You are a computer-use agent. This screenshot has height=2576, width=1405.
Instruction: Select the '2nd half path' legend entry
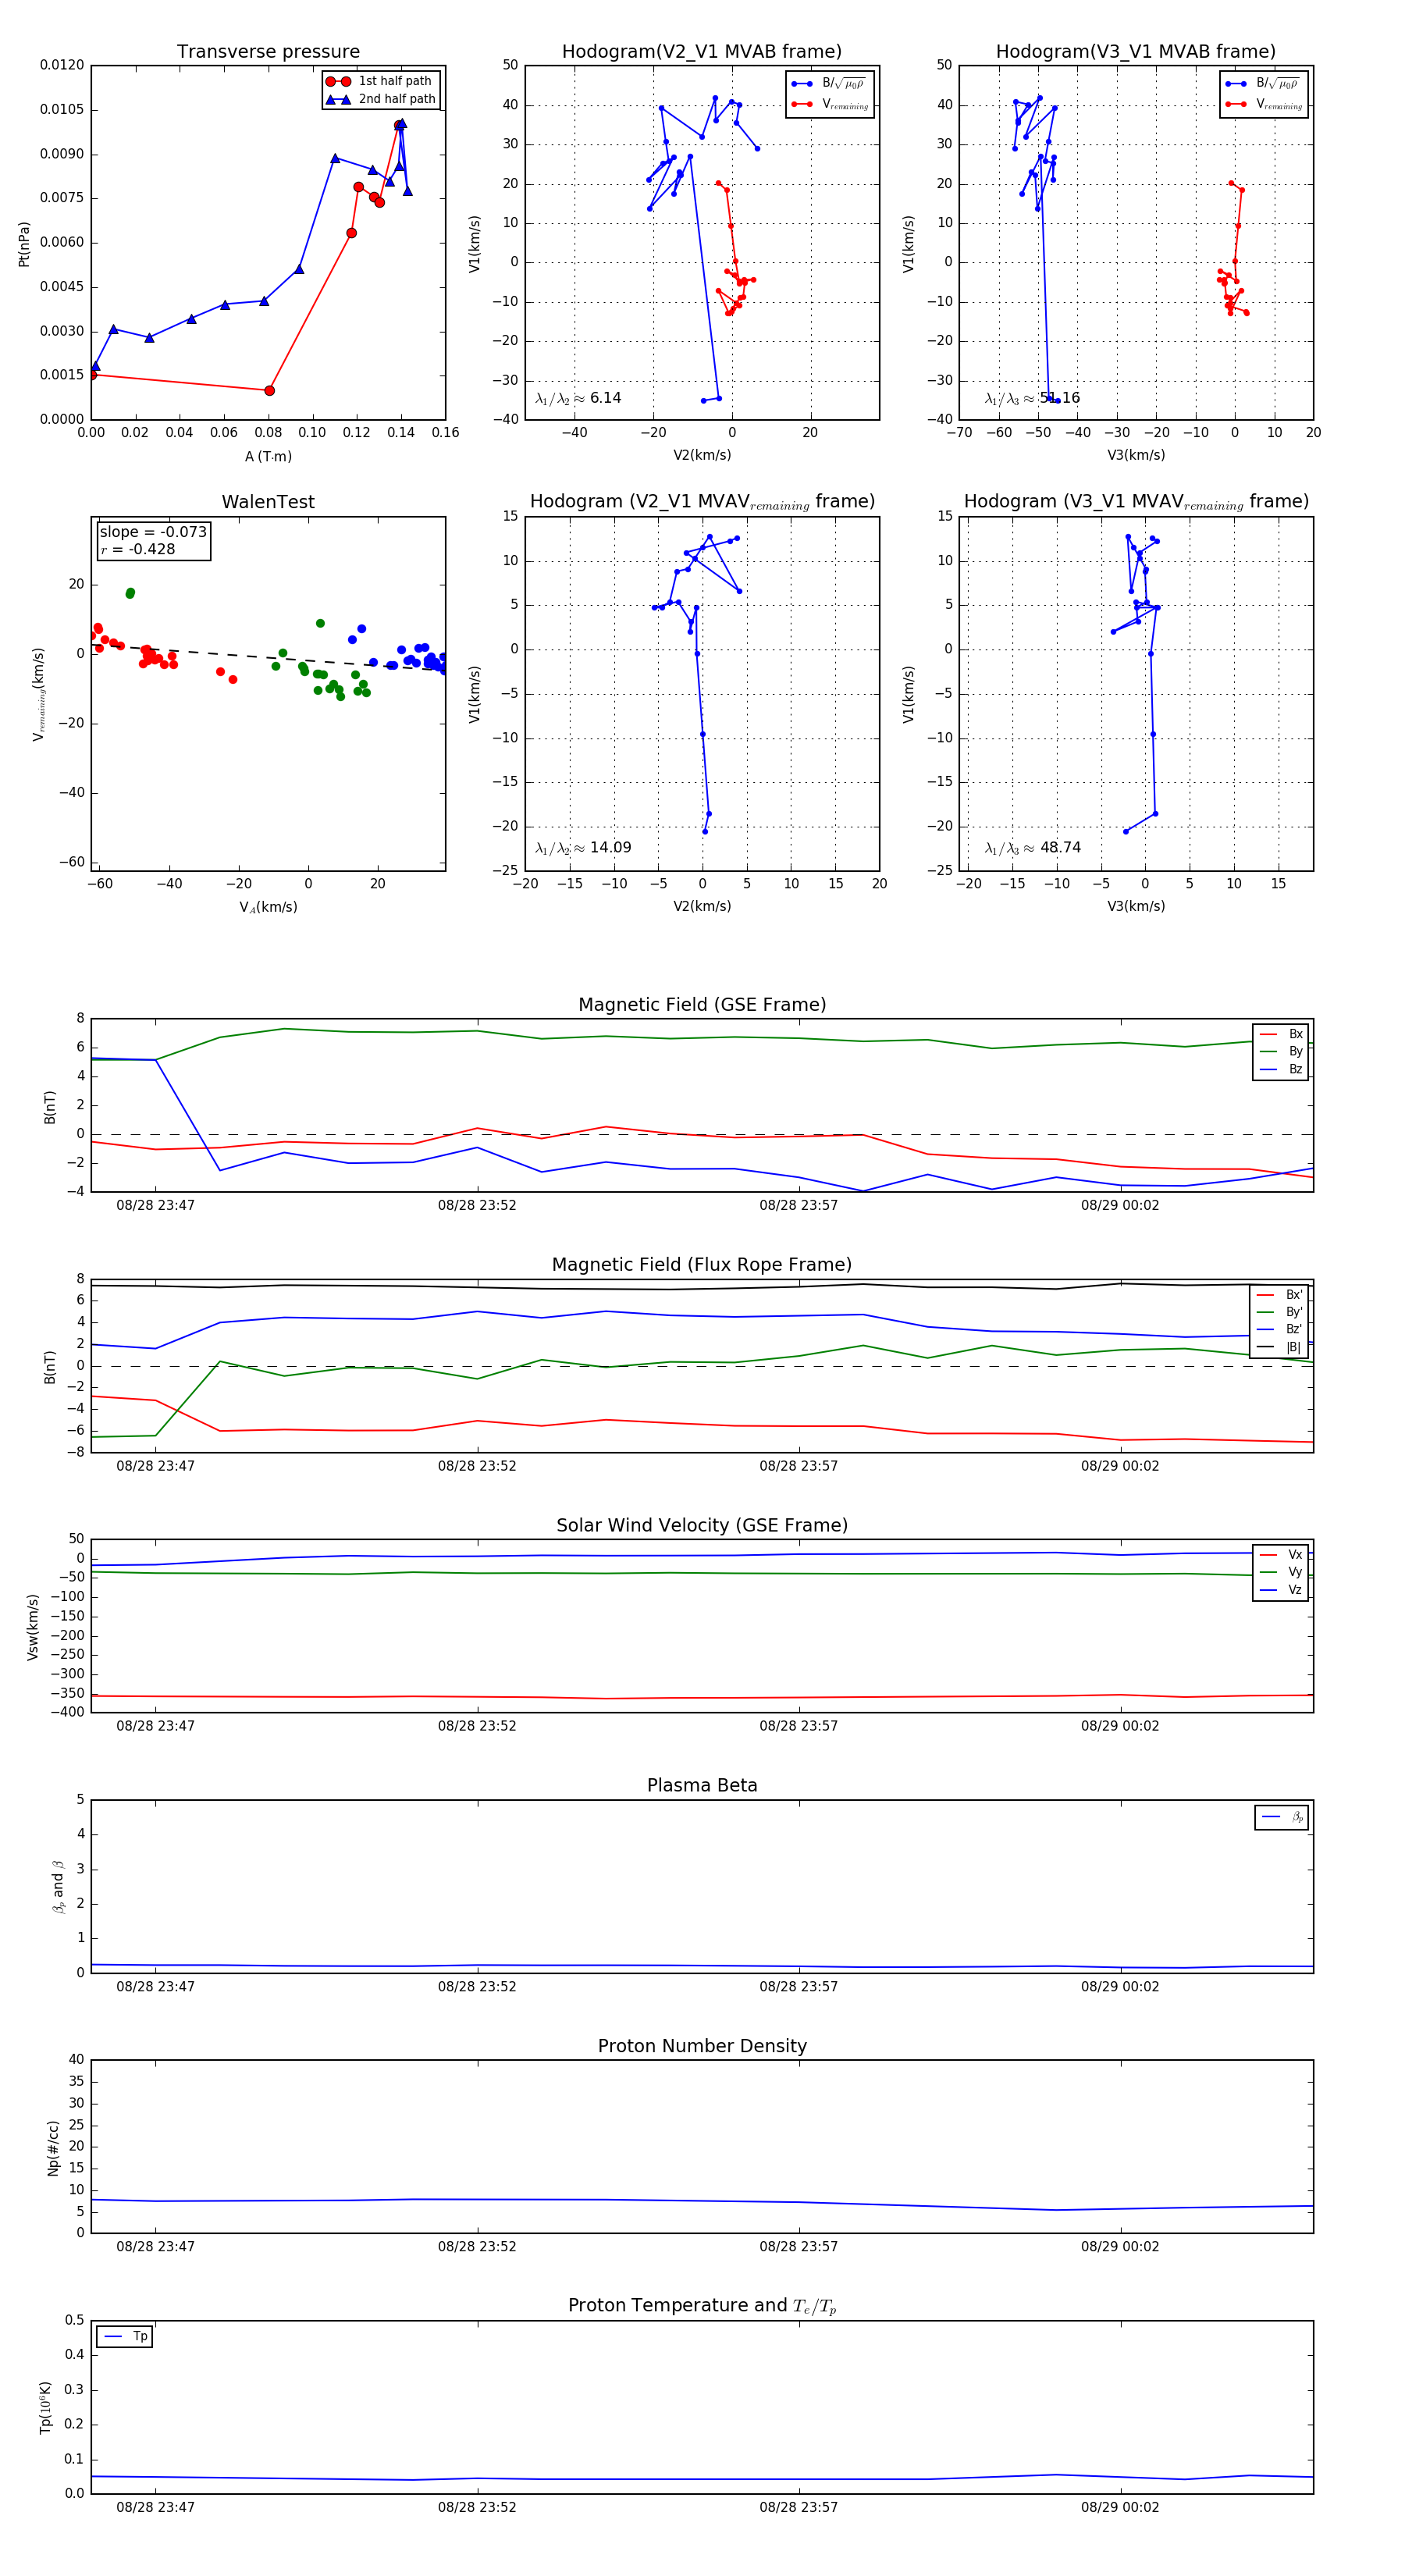(380, 99)
